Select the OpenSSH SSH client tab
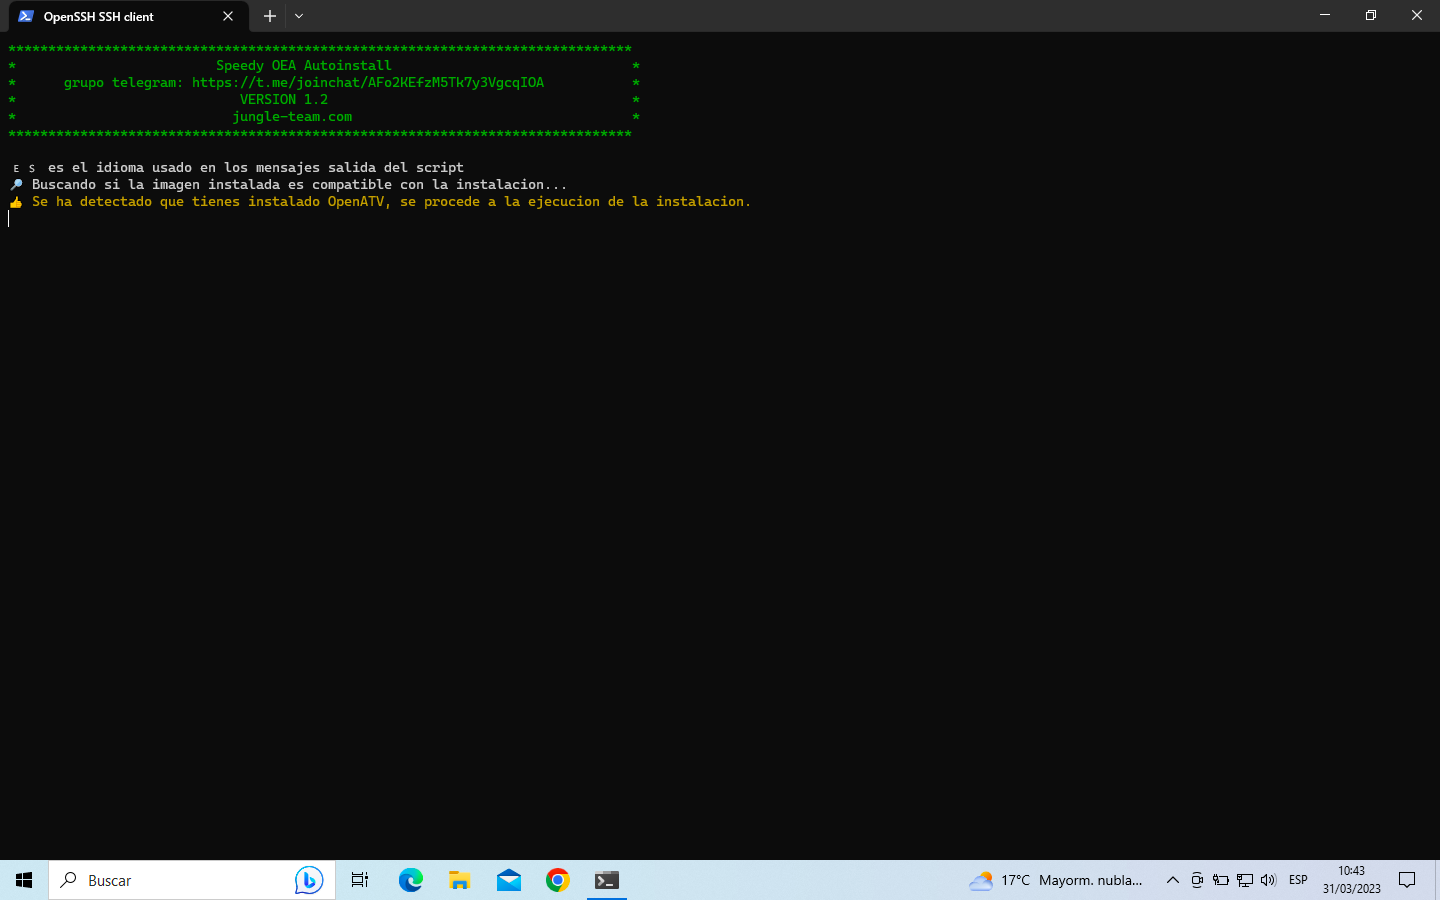Image resolution: width=1440 pixels, height=900 pixels. click(x=110, y=16)
